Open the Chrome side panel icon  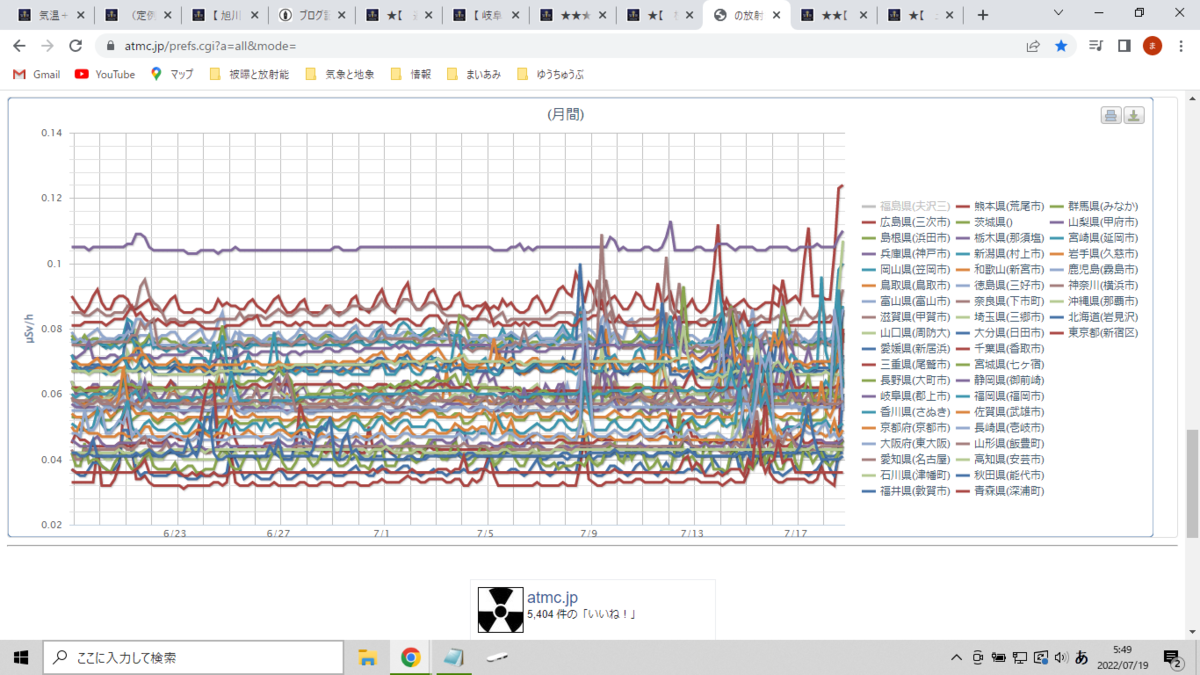coord(1124,46)
